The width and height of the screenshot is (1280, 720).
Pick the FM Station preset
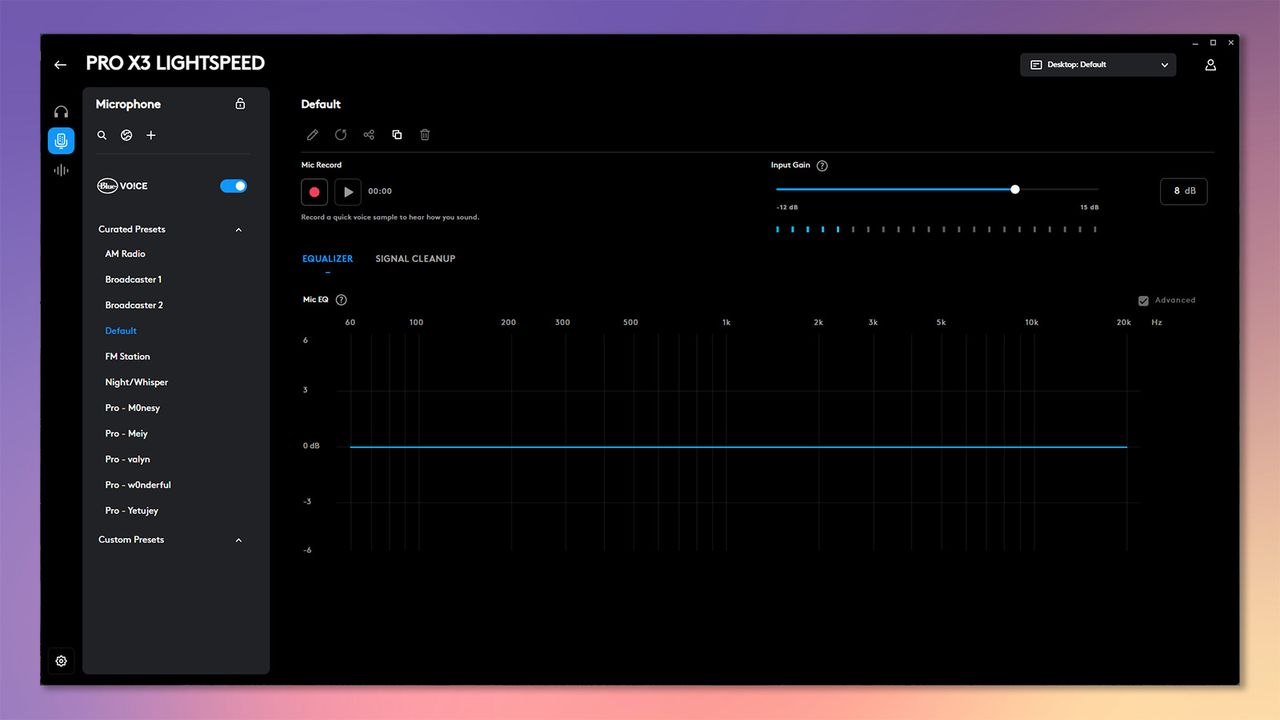click(x=127, y=357)
